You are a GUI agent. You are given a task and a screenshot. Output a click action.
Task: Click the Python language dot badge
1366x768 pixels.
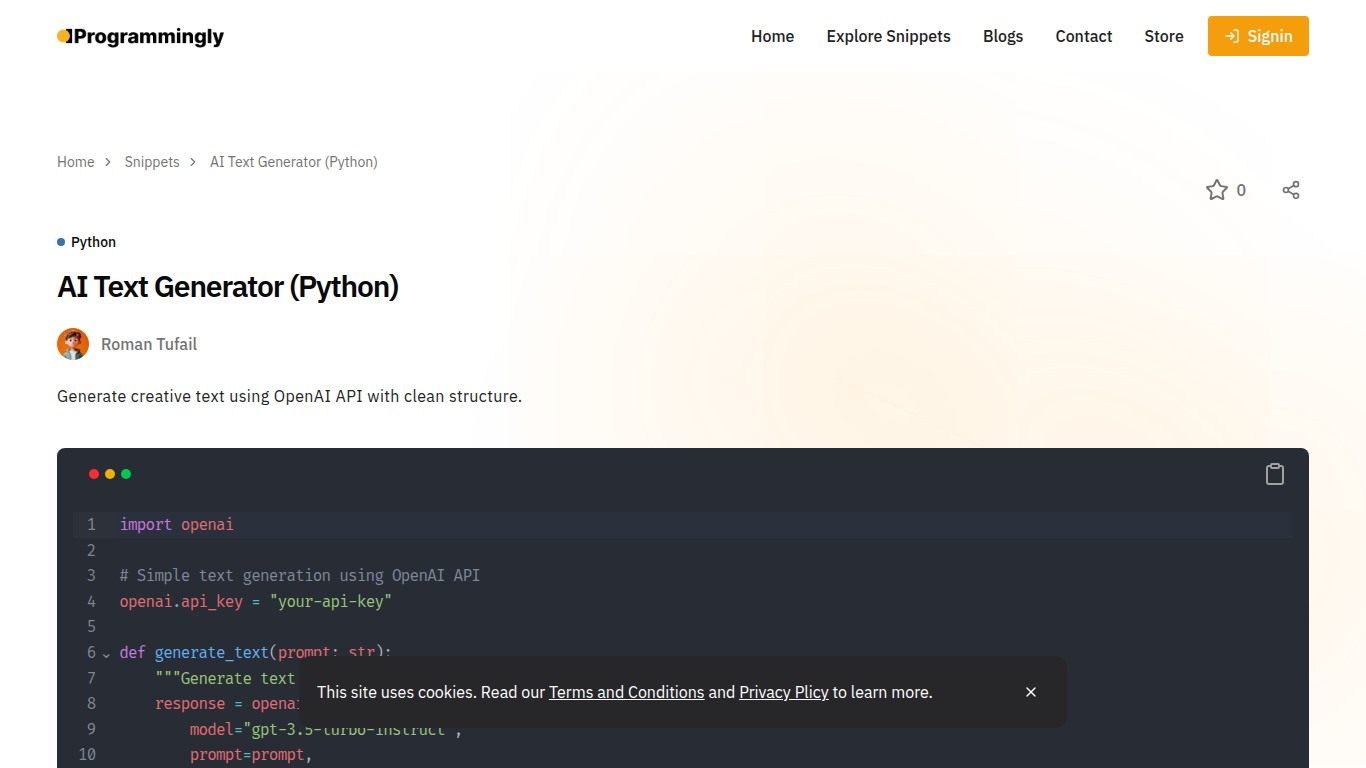click(x=61, y=242)
